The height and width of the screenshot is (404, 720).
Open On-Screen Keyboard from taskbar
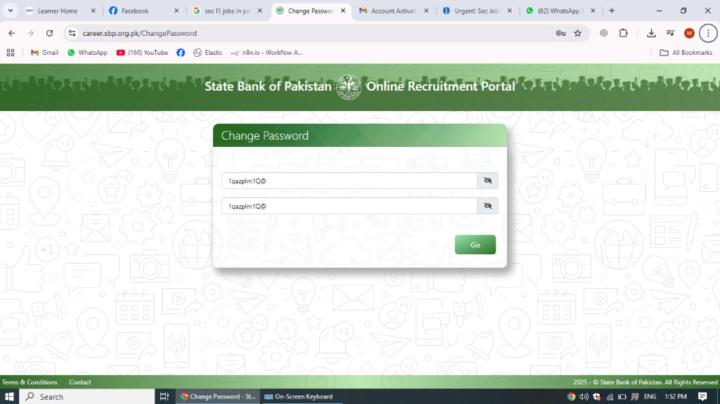point(299,396)
